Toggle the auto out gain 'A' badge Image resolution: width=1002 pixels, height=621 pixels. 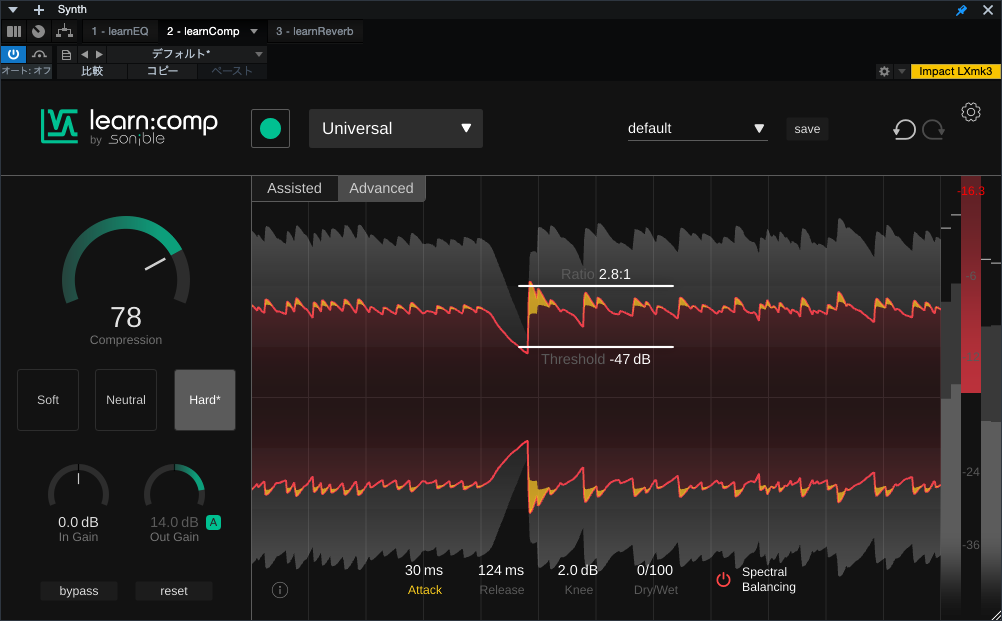(213, 522)
